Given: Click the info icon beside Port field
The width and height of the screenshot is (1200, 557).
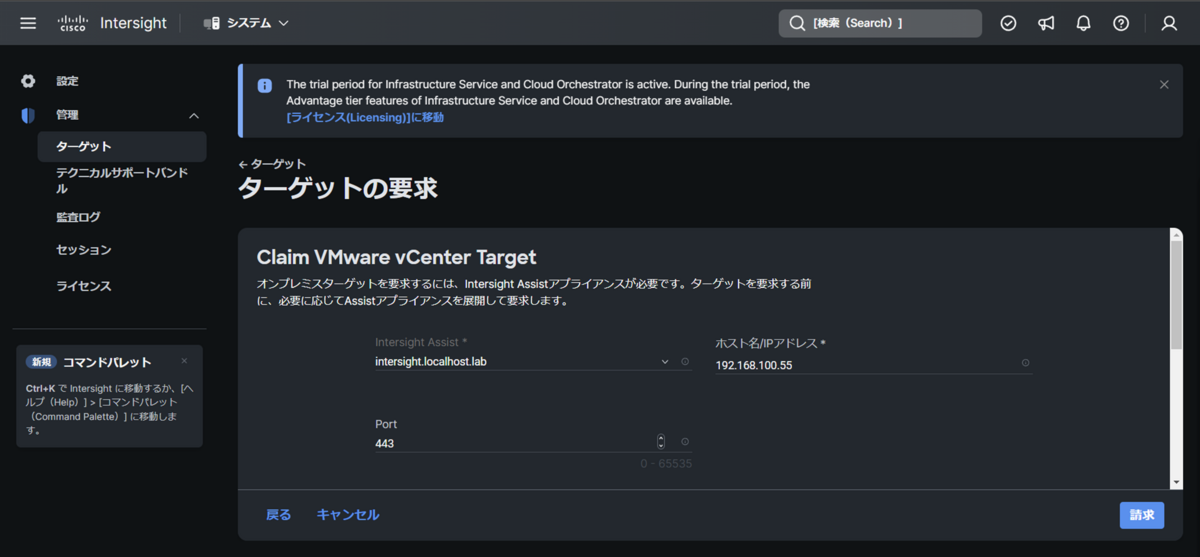Looking at the screenshot, I should click(x=685, y=442).
